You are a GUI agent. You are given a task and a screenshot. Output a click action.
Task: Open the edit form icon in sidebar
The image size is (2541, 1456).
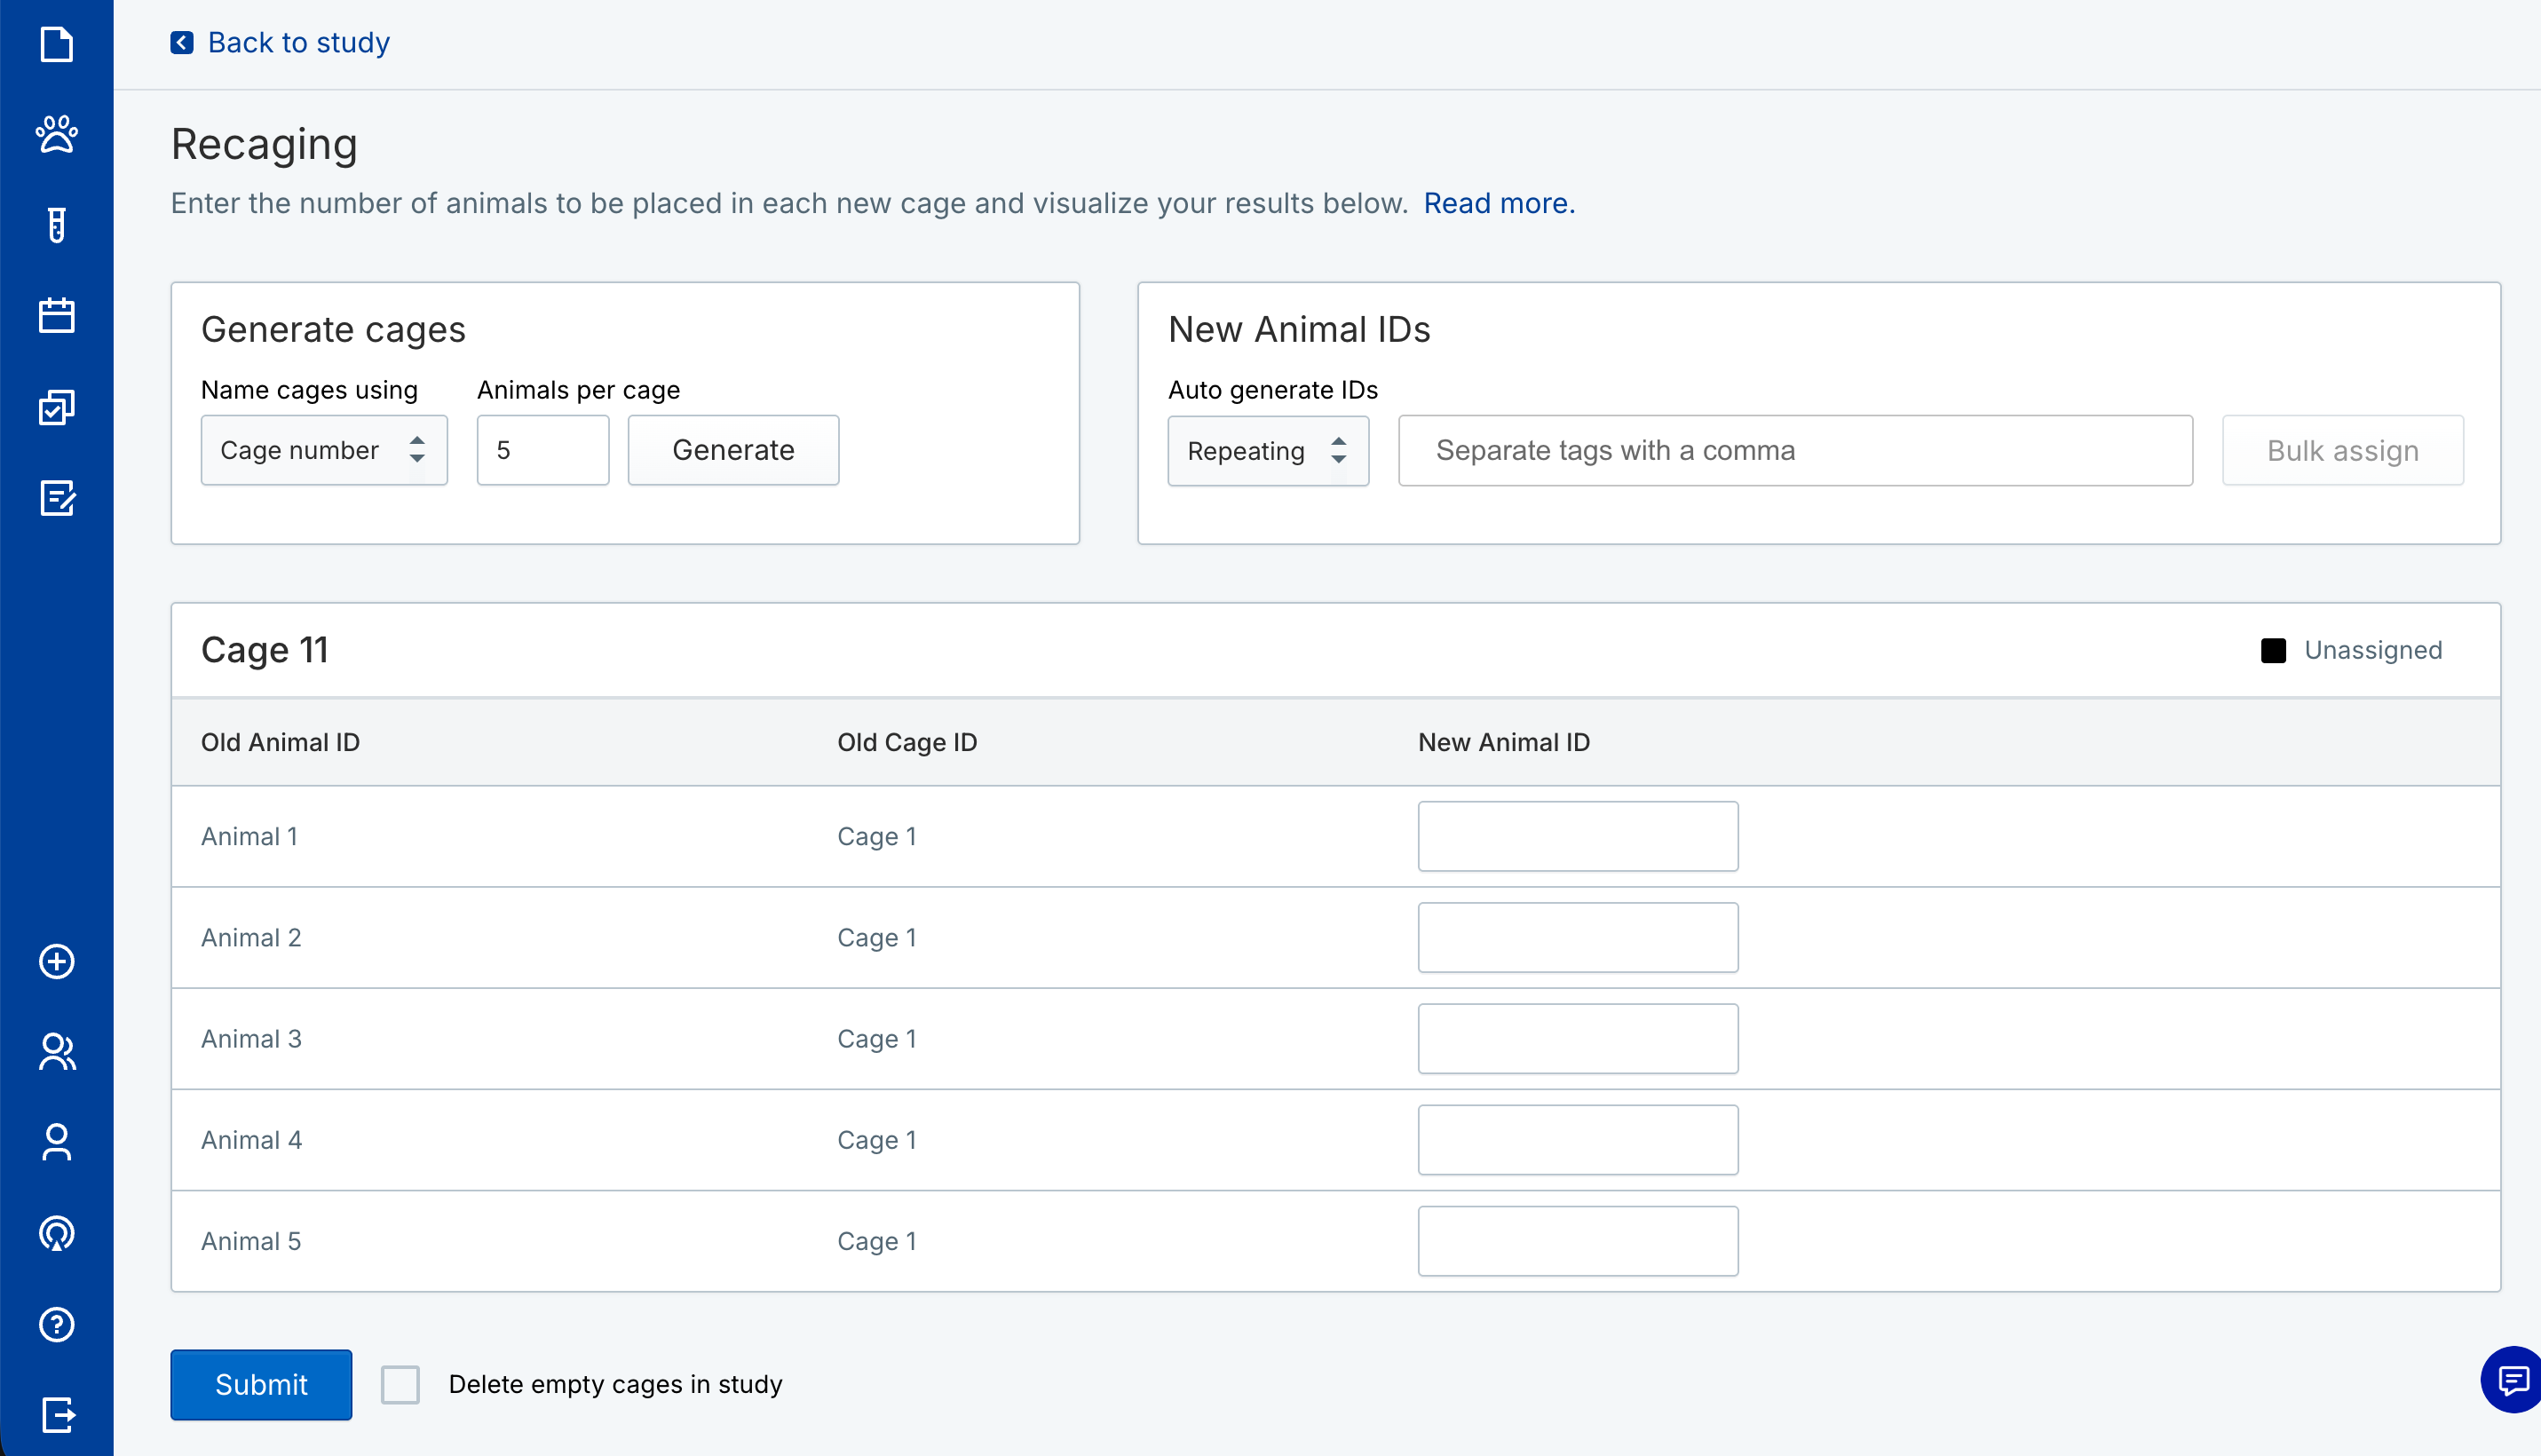click(x=56, y=498)
